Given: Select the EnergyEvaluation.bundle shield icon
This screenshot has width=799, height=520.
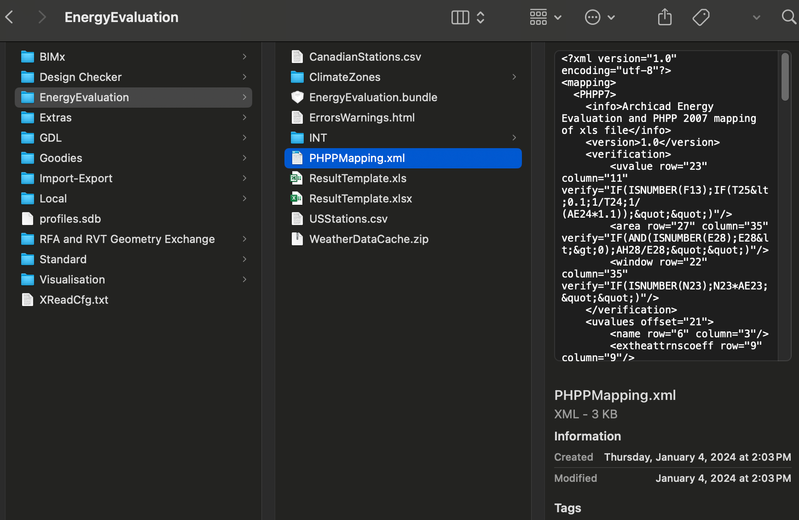Looking at the screenshot, I should click(x=297, y=97).
